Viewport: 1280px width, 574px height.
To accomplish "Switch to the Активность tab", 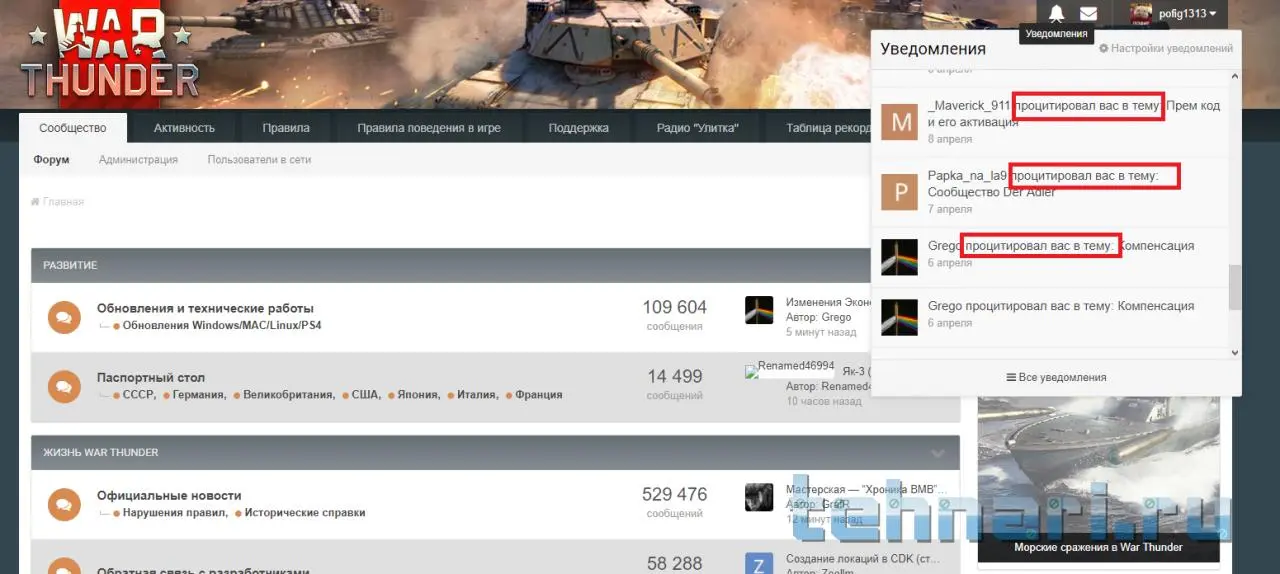I will pyautogui.click(x=184, y=128).
